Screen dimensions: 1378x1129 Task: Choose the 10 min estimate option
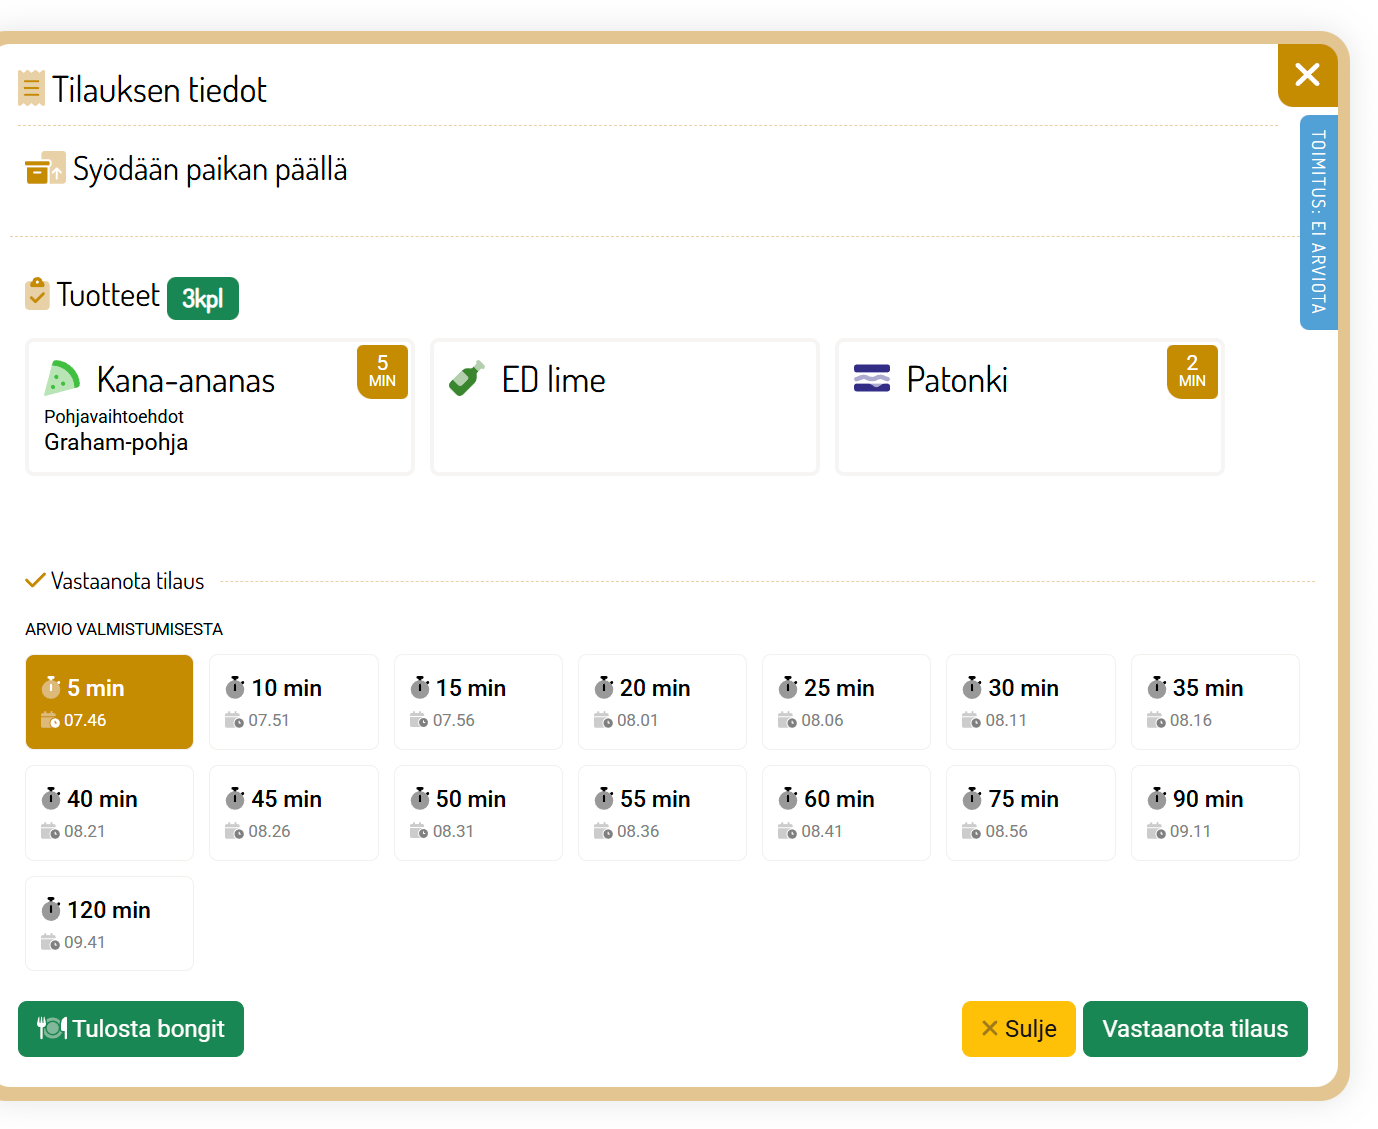293,702
